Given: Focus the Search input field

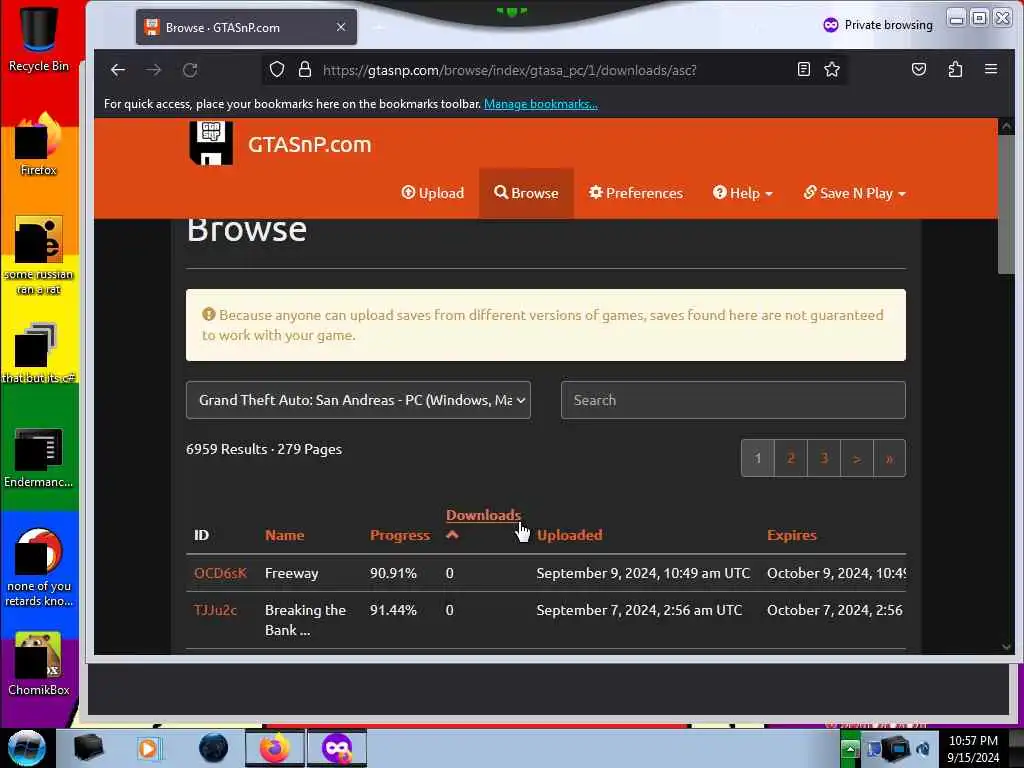Looking at the screenshot, I should click(733, 400).
